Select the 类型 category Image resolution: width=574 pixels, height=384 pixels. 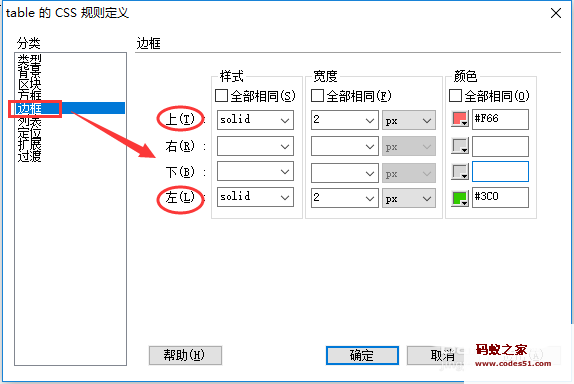pos(30,59)
